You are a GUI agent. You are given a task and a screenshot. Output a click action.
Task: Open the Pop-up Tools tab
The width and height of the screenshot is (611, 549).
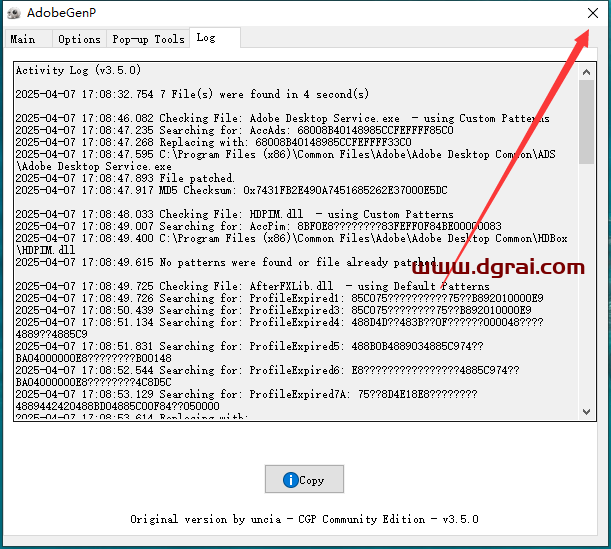point(148,39)
